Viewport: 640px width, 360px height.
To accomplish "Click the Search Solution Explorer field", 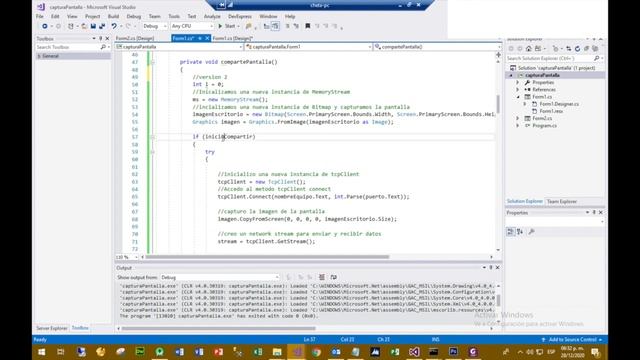I will (555, 59).
